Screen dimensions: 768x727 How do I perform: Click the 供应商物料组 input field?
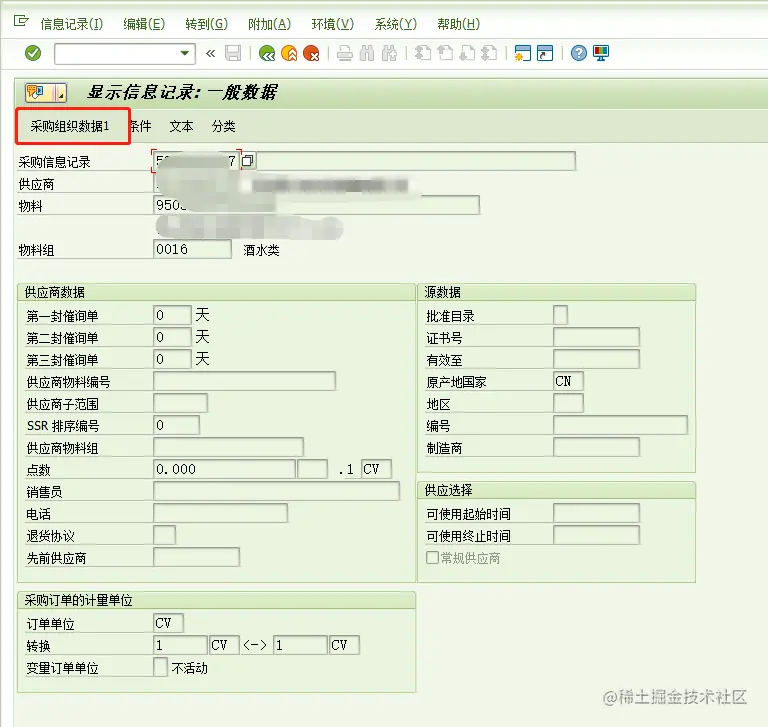click(228, 447)
